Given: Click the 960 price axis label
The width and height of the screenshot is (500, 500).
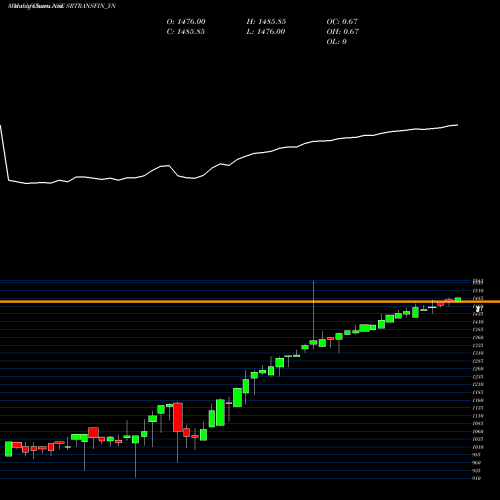Looking at the screenshot, I should click(x=477, y=463).
